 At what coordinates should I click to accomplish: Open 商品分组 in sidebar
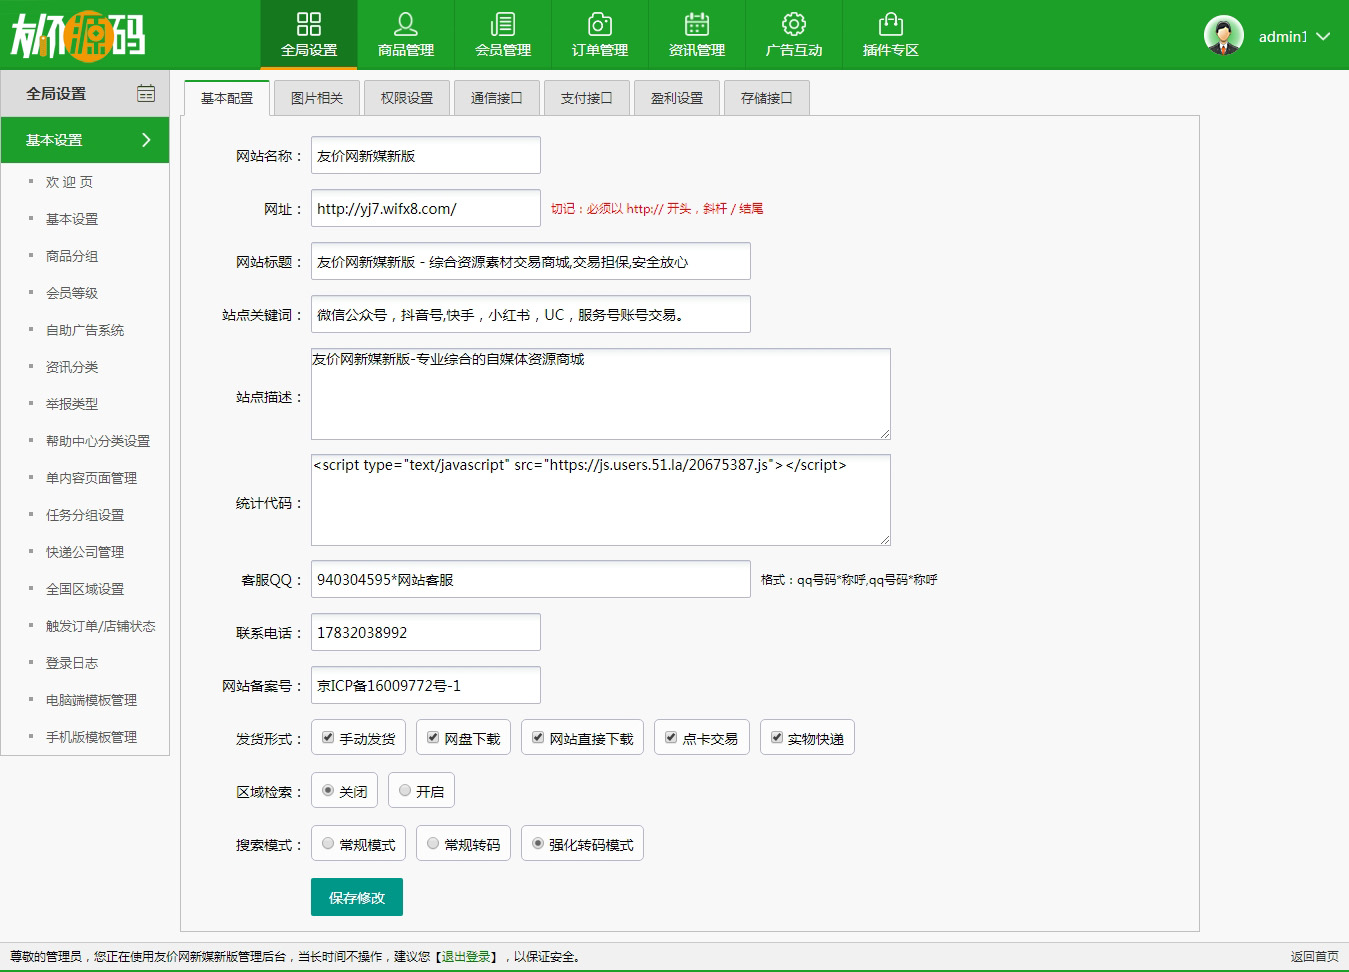[72, 256]
